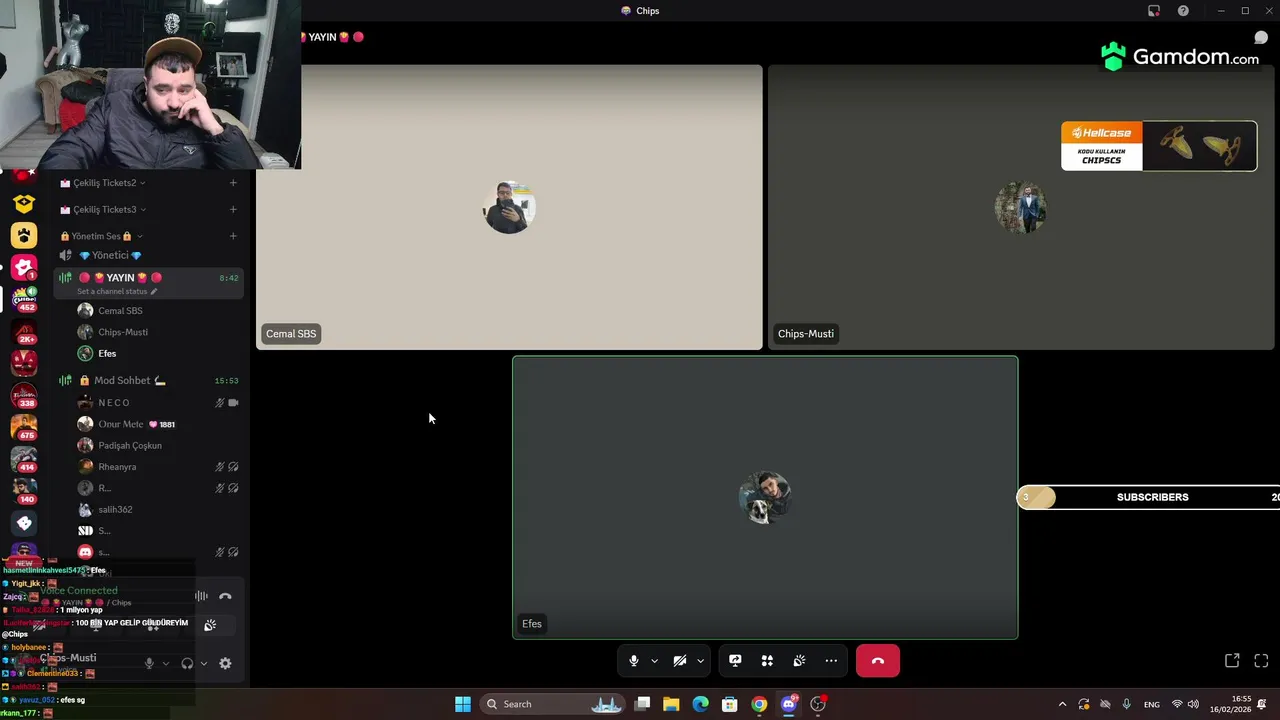
Task: Expand input device arrow in user panel
Action: (x=165, y=663)
